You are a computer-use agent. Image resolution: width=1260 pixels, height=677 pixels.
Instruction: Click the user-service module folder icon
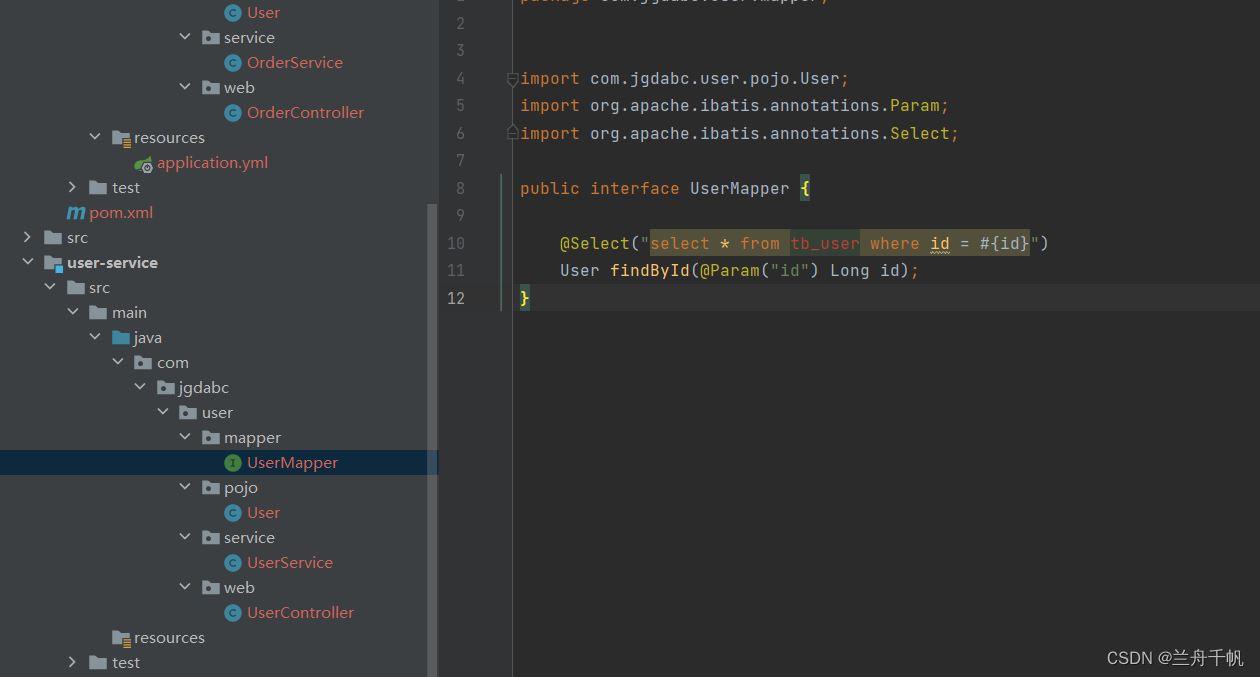(x=54, y=263)
